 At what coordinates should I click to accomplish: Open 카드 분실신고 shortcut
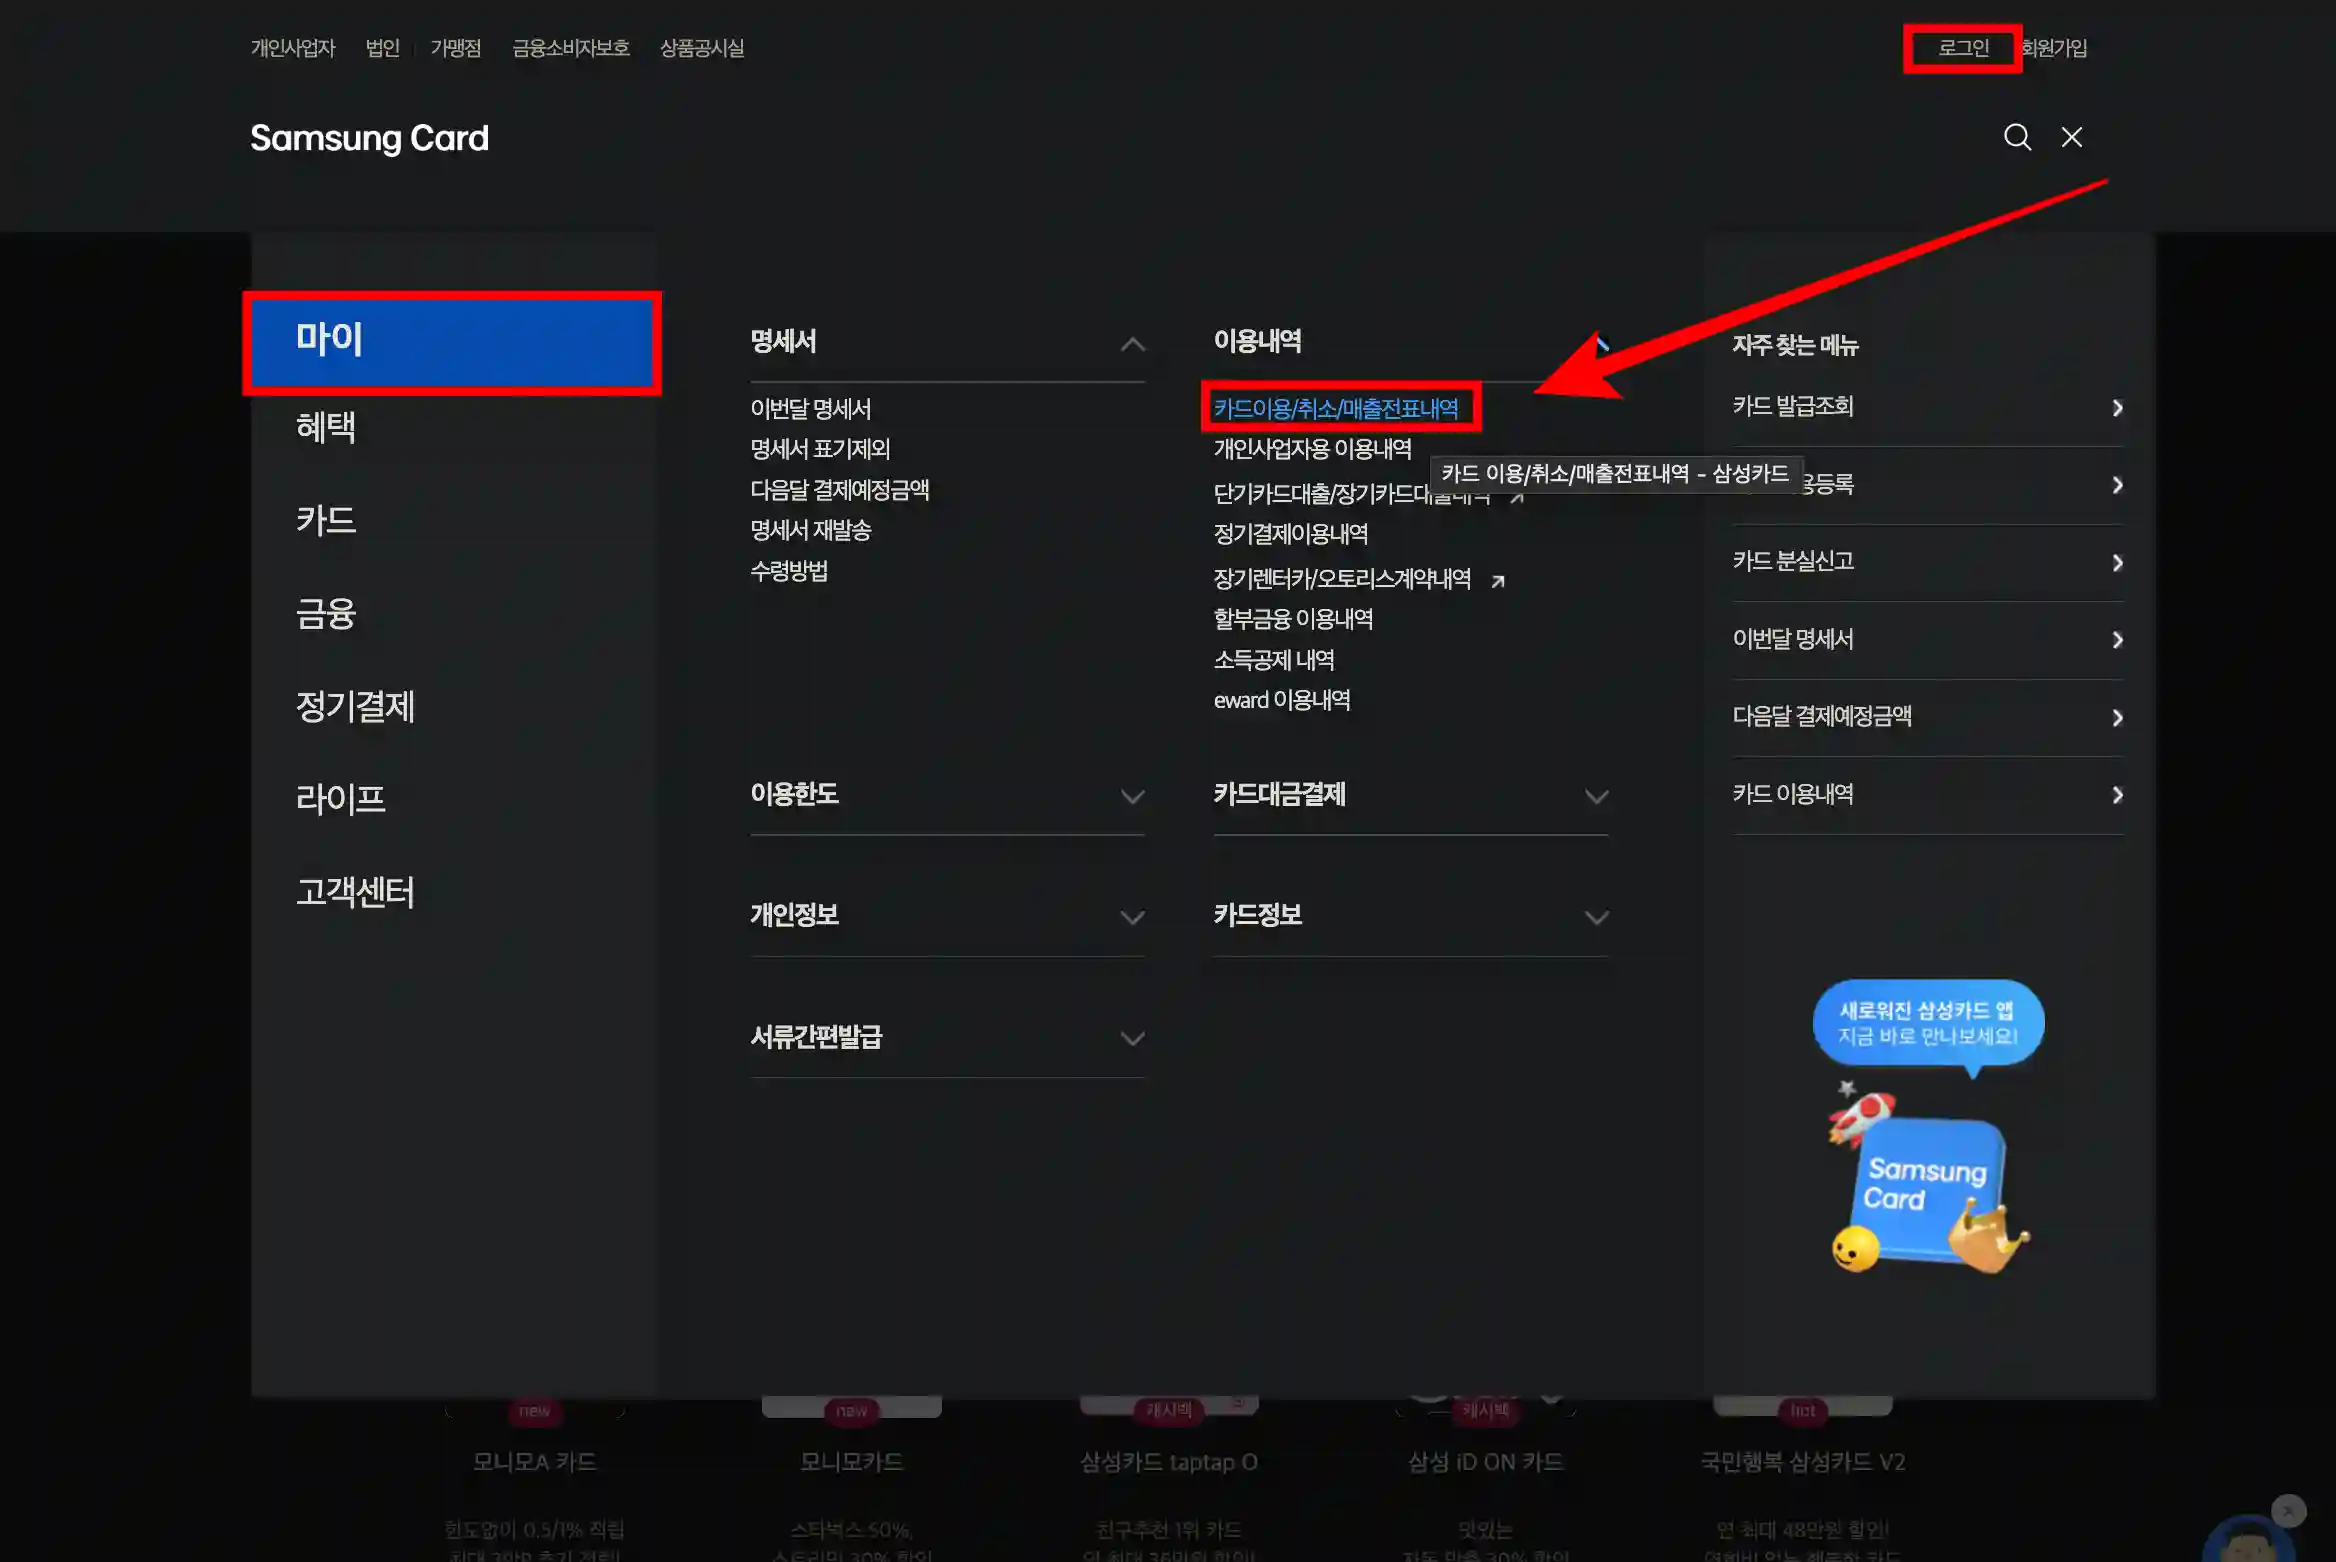point(1793,561)
